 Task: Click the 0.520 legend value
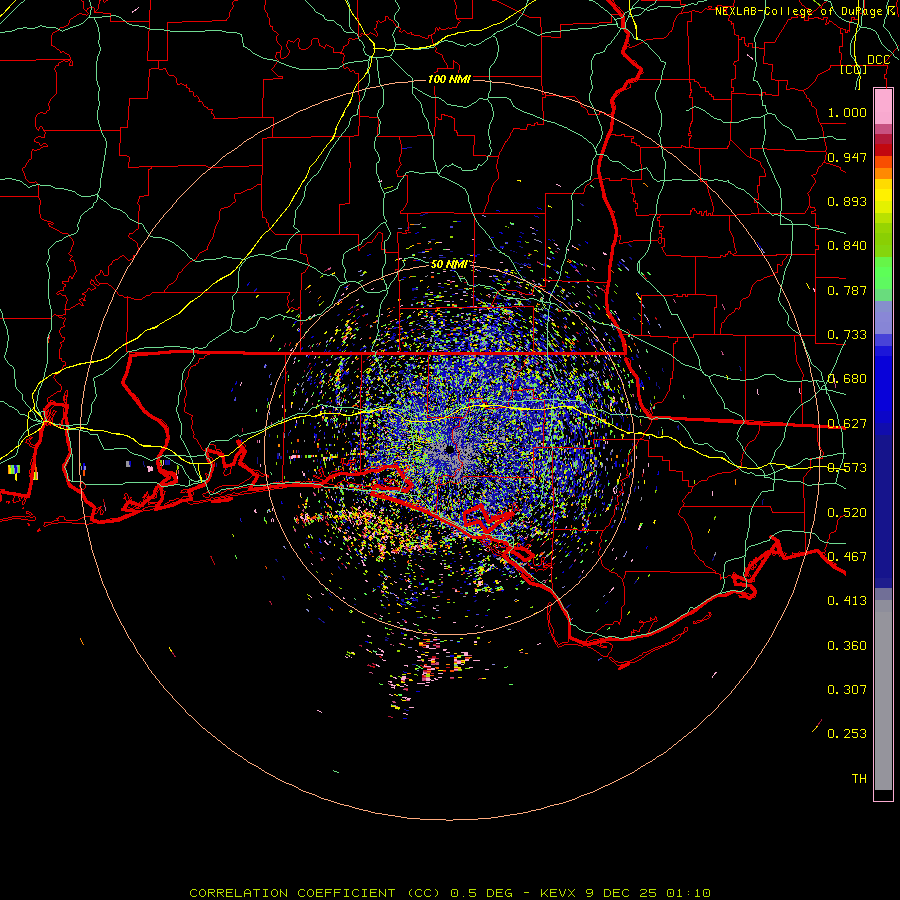pyautogui.click(x=847, y=513)
